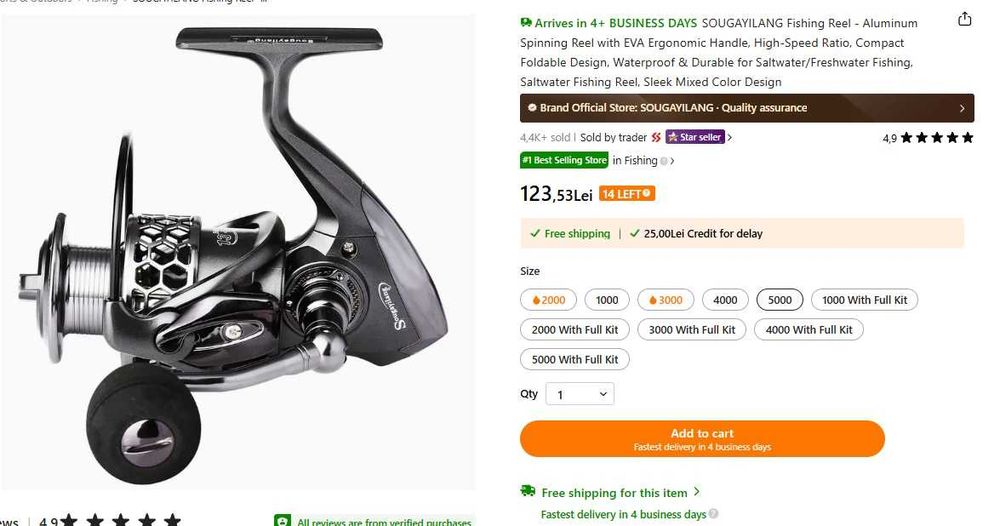Select size 2000 option

(x=548, y=300)
